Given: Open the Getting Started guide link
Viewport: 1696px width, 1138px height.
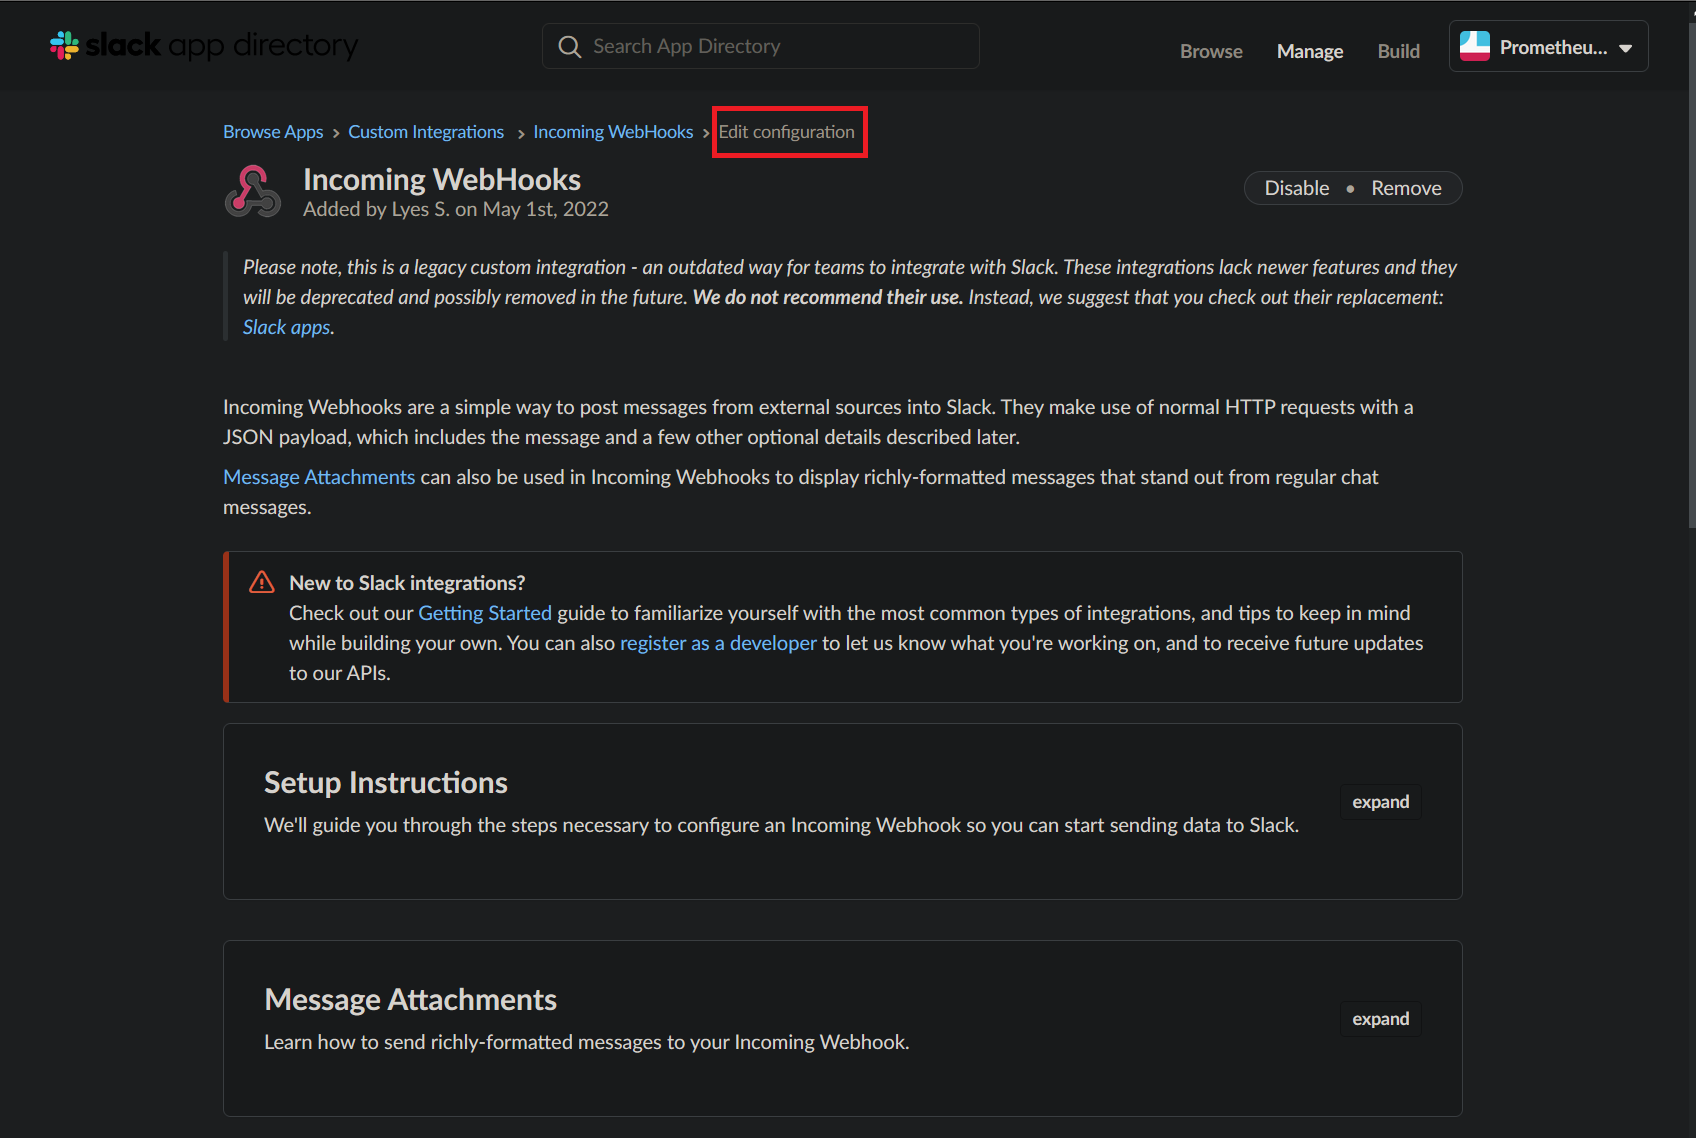Looking at the screenshot, I should pos(485,613).
